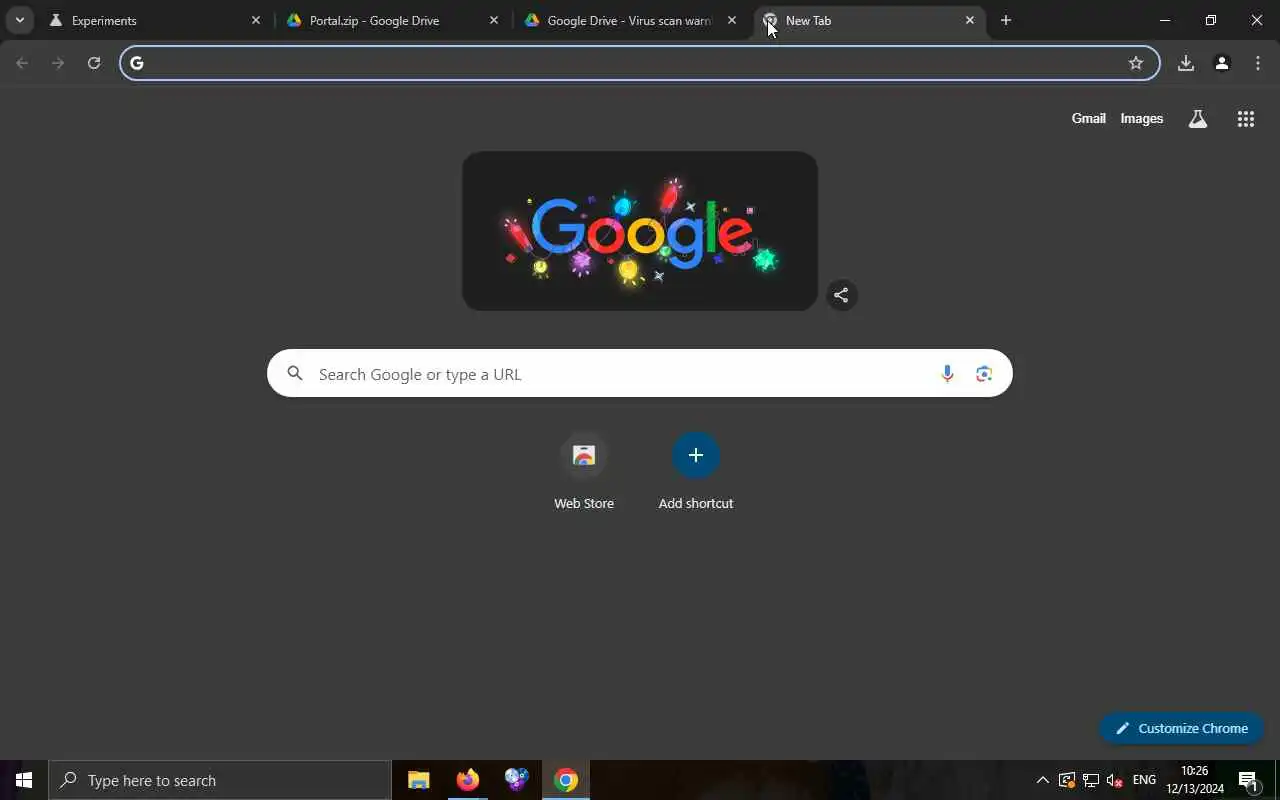
Task: Click the ENG language indicator
Action: coord(1144,780)
